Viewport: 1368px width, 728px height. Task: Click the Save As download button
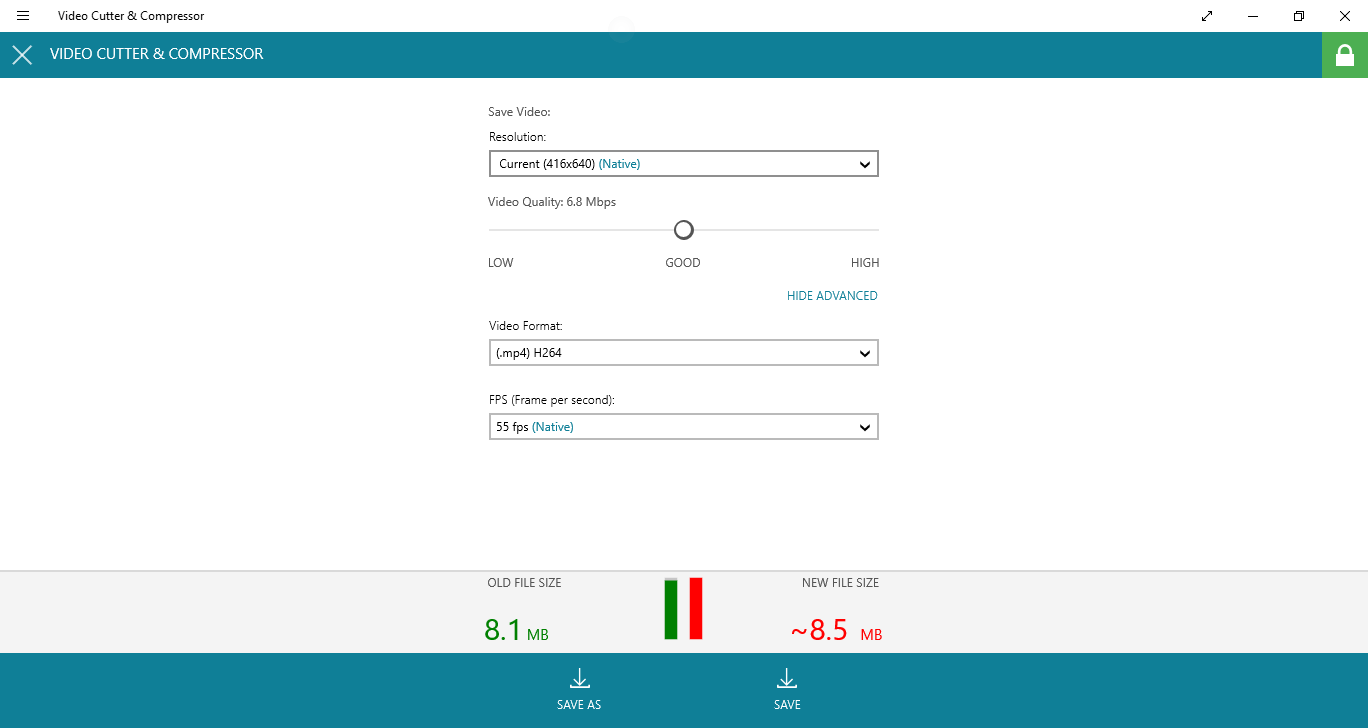pyautogui.click(x=579, y=690)
